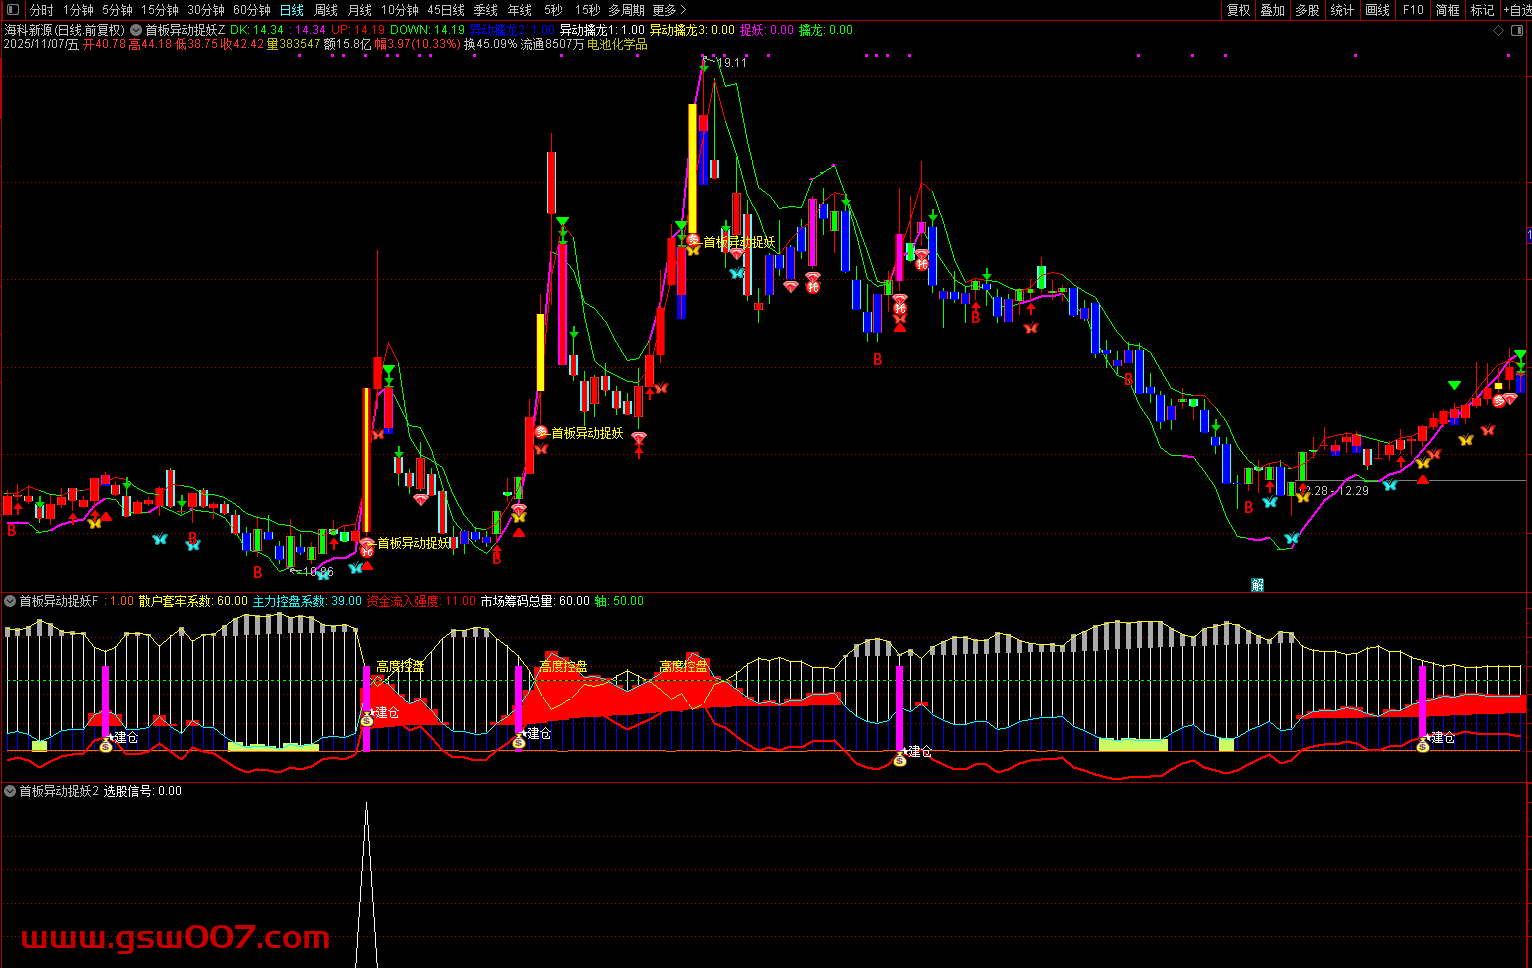1532x968 pixels.
Task: Click the first 建仓 money bag icon
Action: [107, 745]
